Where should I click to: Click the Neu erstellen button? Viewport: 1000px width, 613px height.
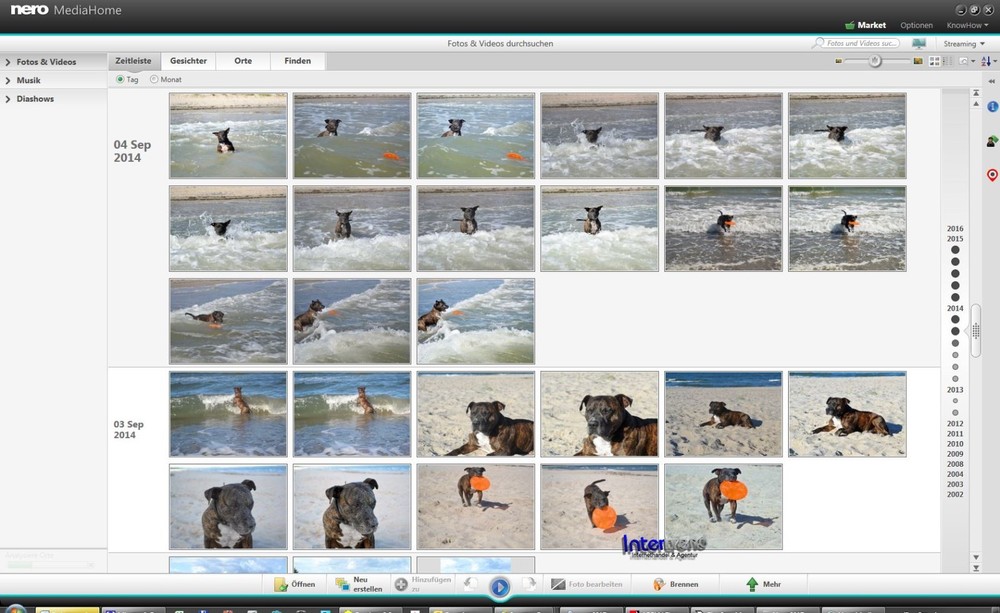pyautogui.click(x=353, y=584)
